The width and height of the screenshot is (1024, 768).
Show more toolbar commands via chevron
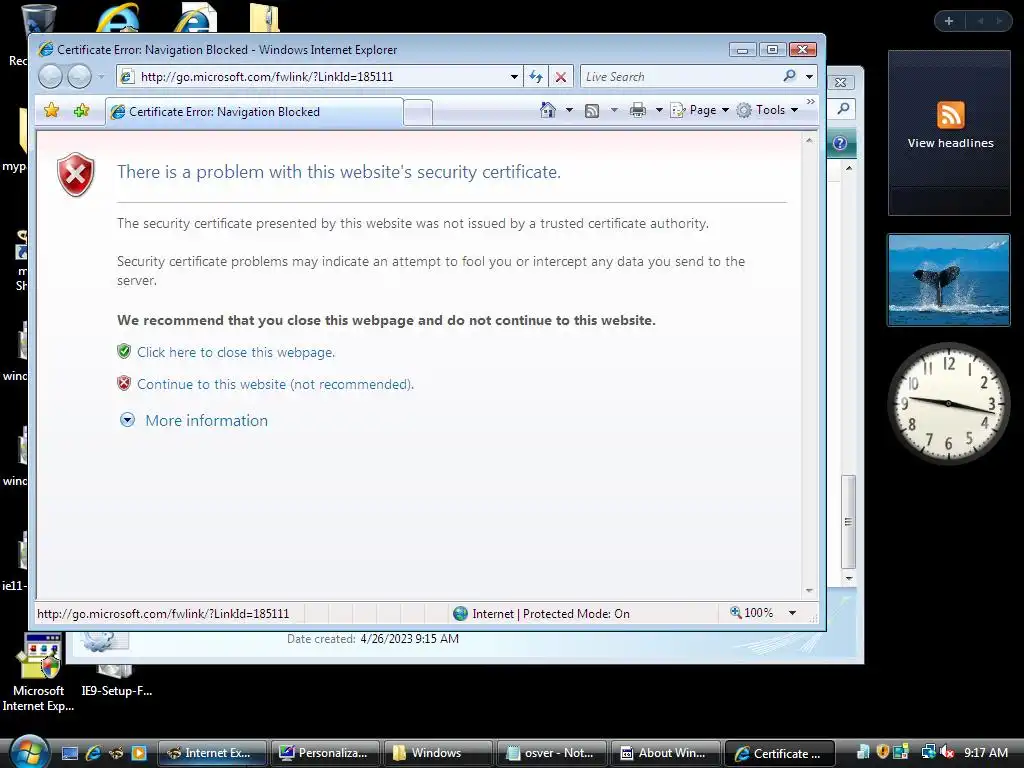[810, 102]
